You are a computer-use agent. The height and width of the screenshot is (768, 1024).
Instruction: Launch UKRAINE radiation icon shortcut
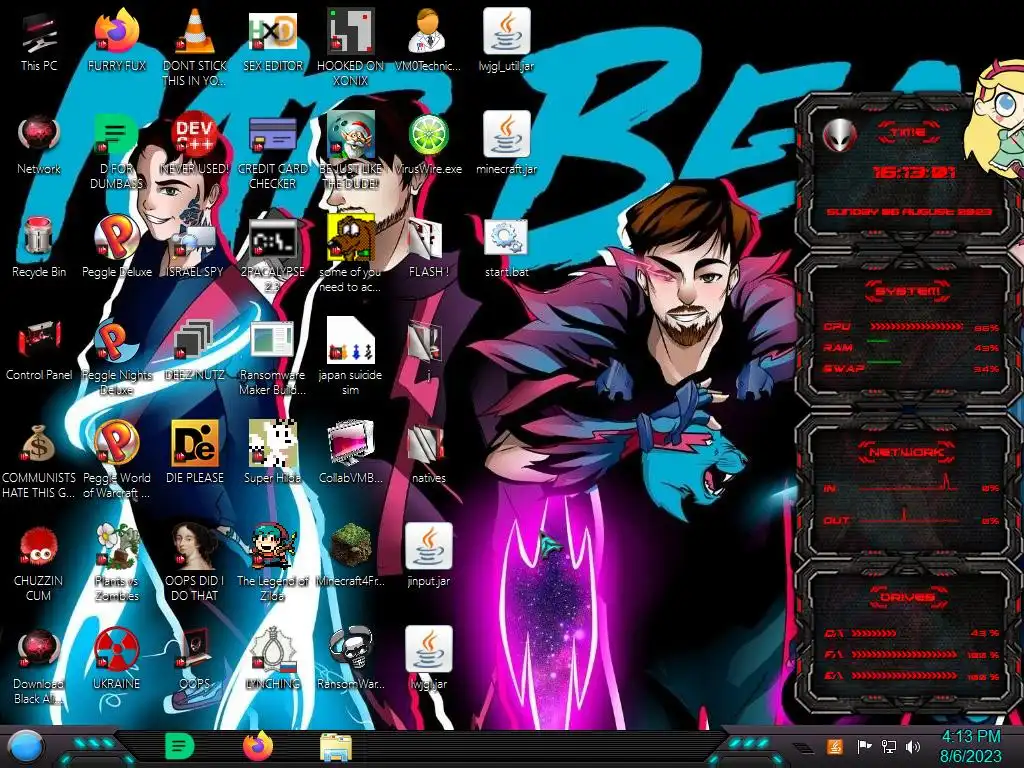116,660
